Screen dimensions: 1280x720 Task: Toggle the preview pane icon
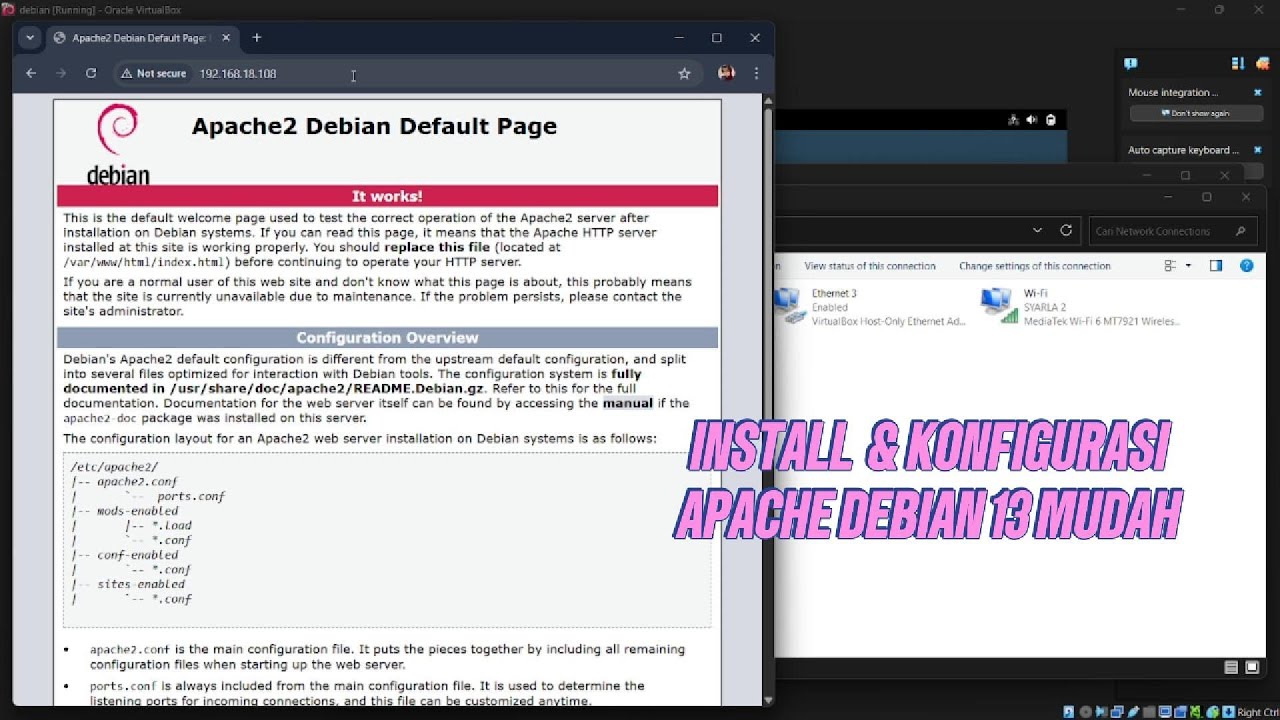[x=1216, y=266]
